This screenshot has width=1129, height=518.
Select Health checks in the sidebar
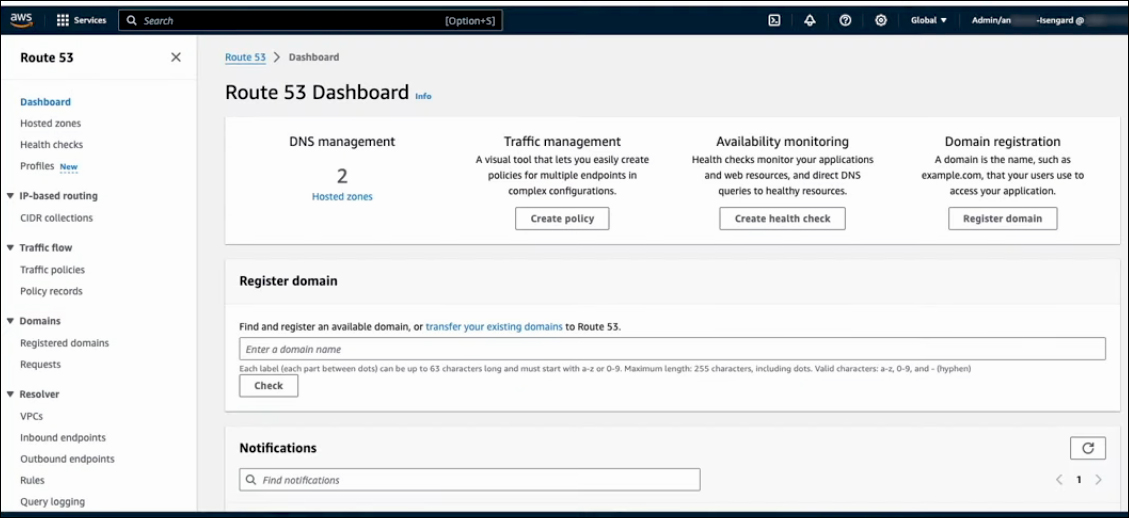pos(51,145)
